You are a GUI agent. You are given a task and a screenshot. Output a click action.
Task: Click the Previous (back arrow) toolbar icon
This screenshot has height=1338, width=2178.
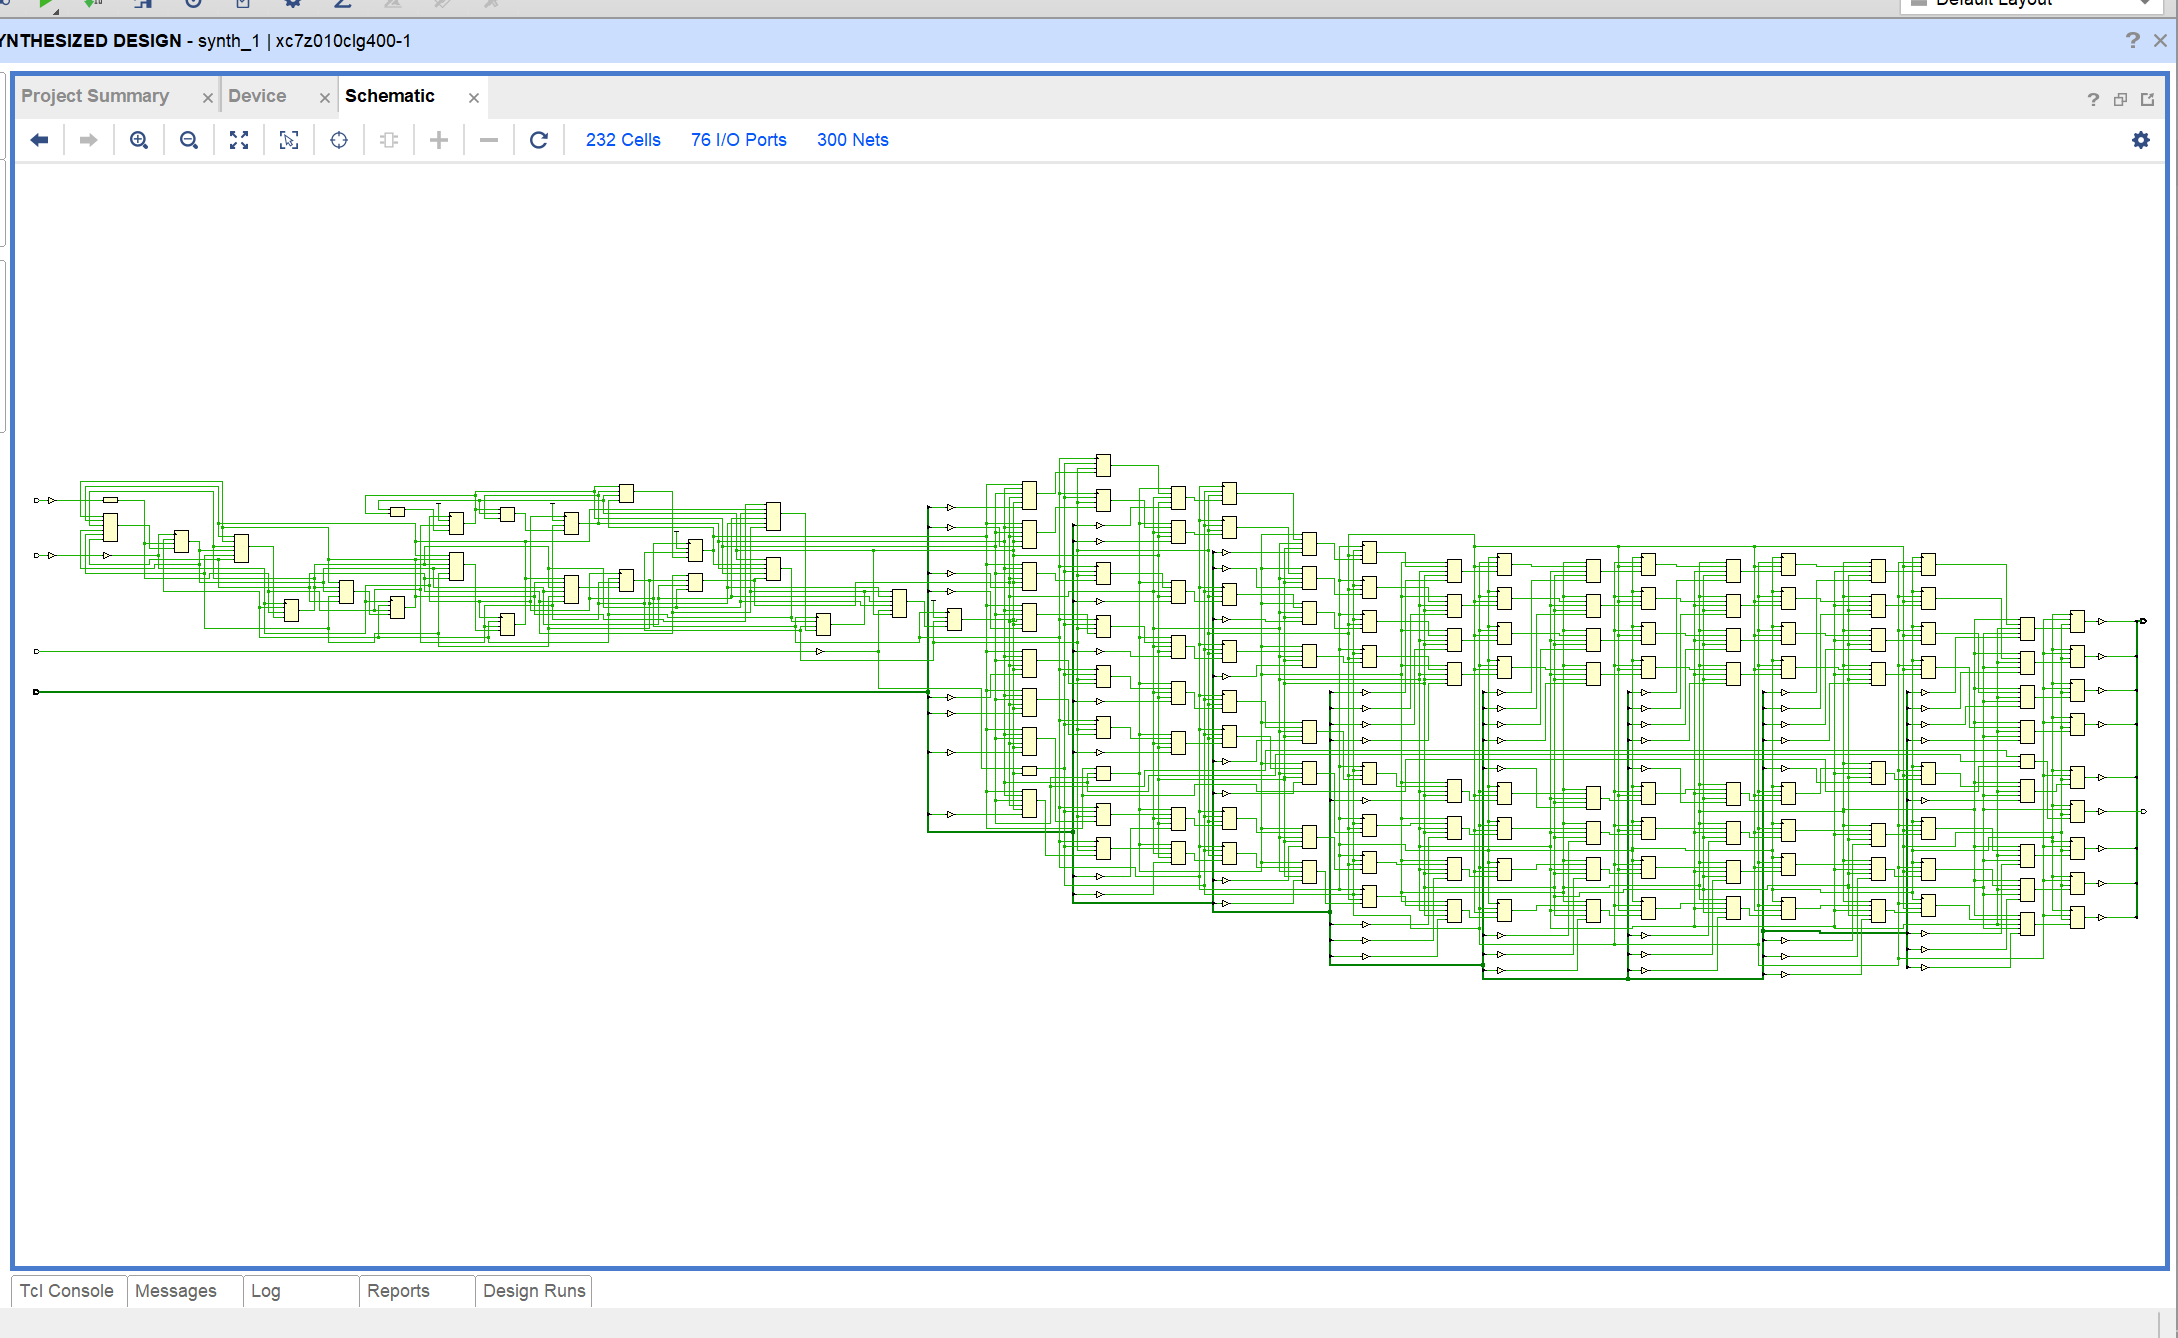[x=39, y=140]
